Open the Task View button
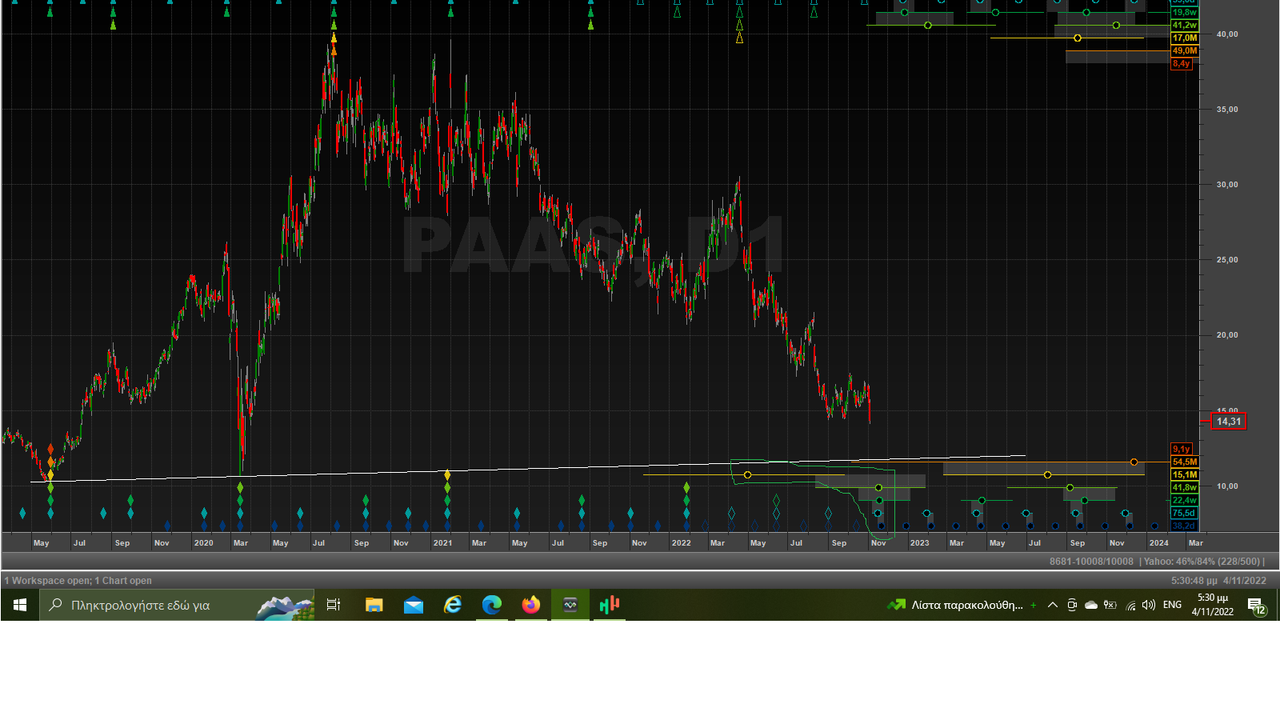This screenshot has height=720, width=1280. pyautogui.click(x=334, y=605)
